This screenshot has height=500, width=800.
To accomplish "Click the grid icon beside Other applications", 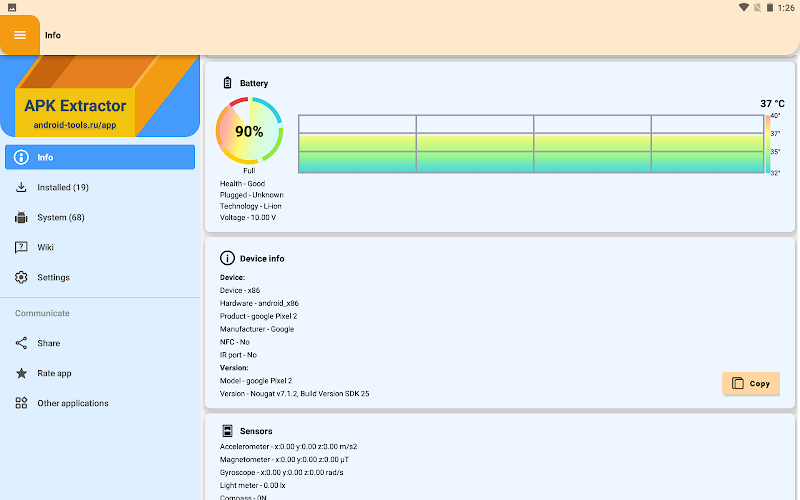I will (x=21, y=403).
